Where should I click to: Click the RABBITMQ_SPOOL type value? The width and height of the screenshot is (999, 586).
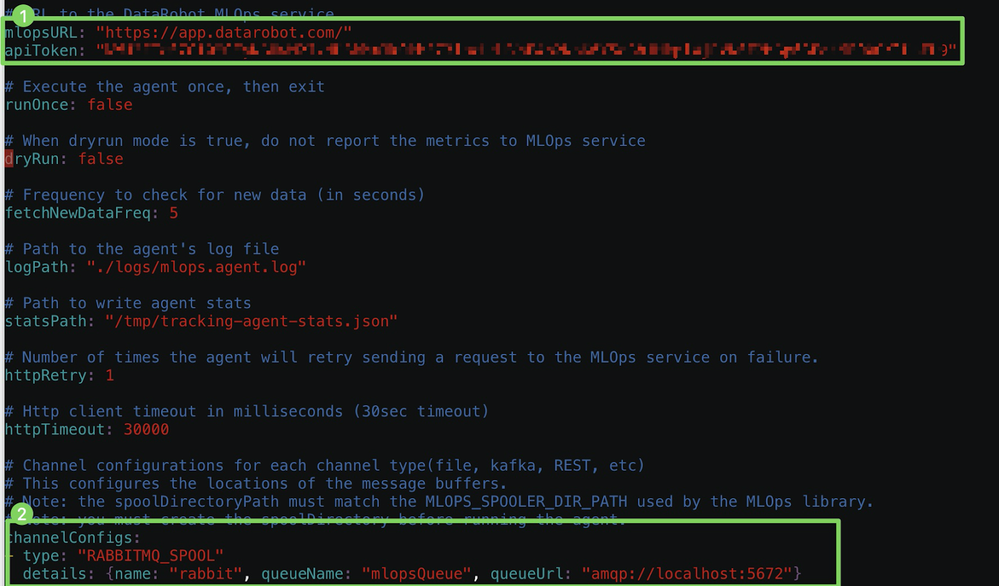coord(150,555)
